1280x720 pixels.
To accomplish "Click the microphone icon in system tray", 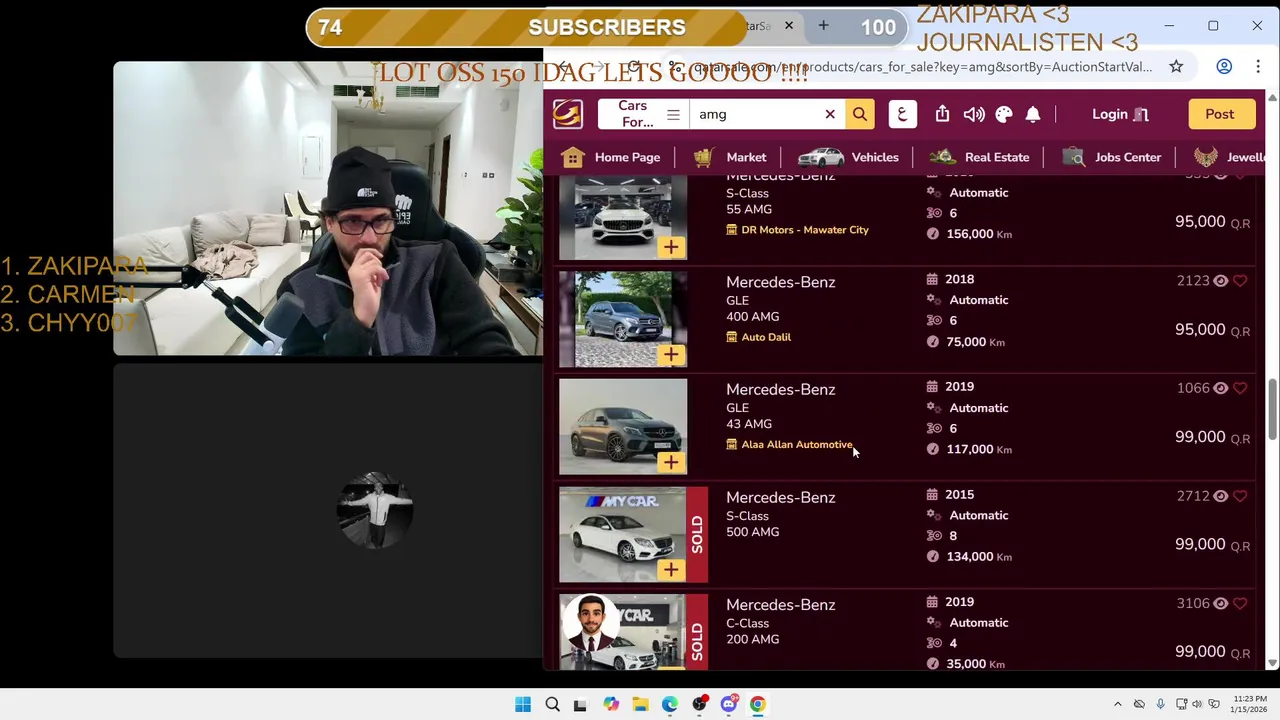I will click(1160, 704).
